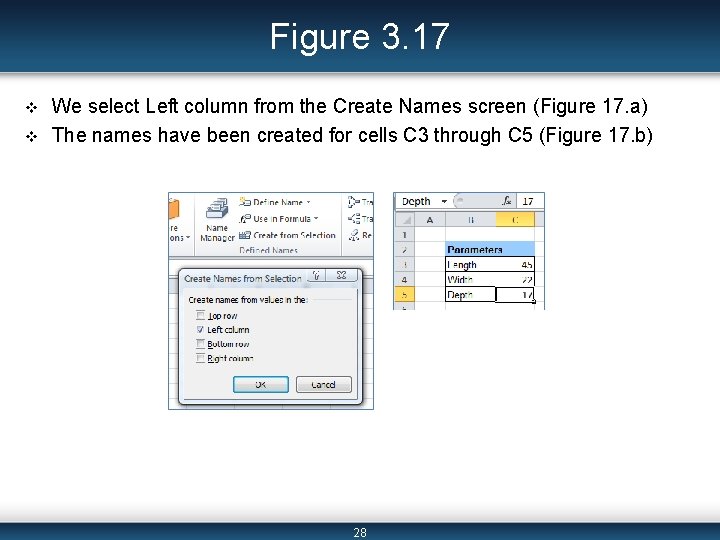Select column B header
Image resolution: width=720 pixels, height=540 pixels.
tap(471, 220)
